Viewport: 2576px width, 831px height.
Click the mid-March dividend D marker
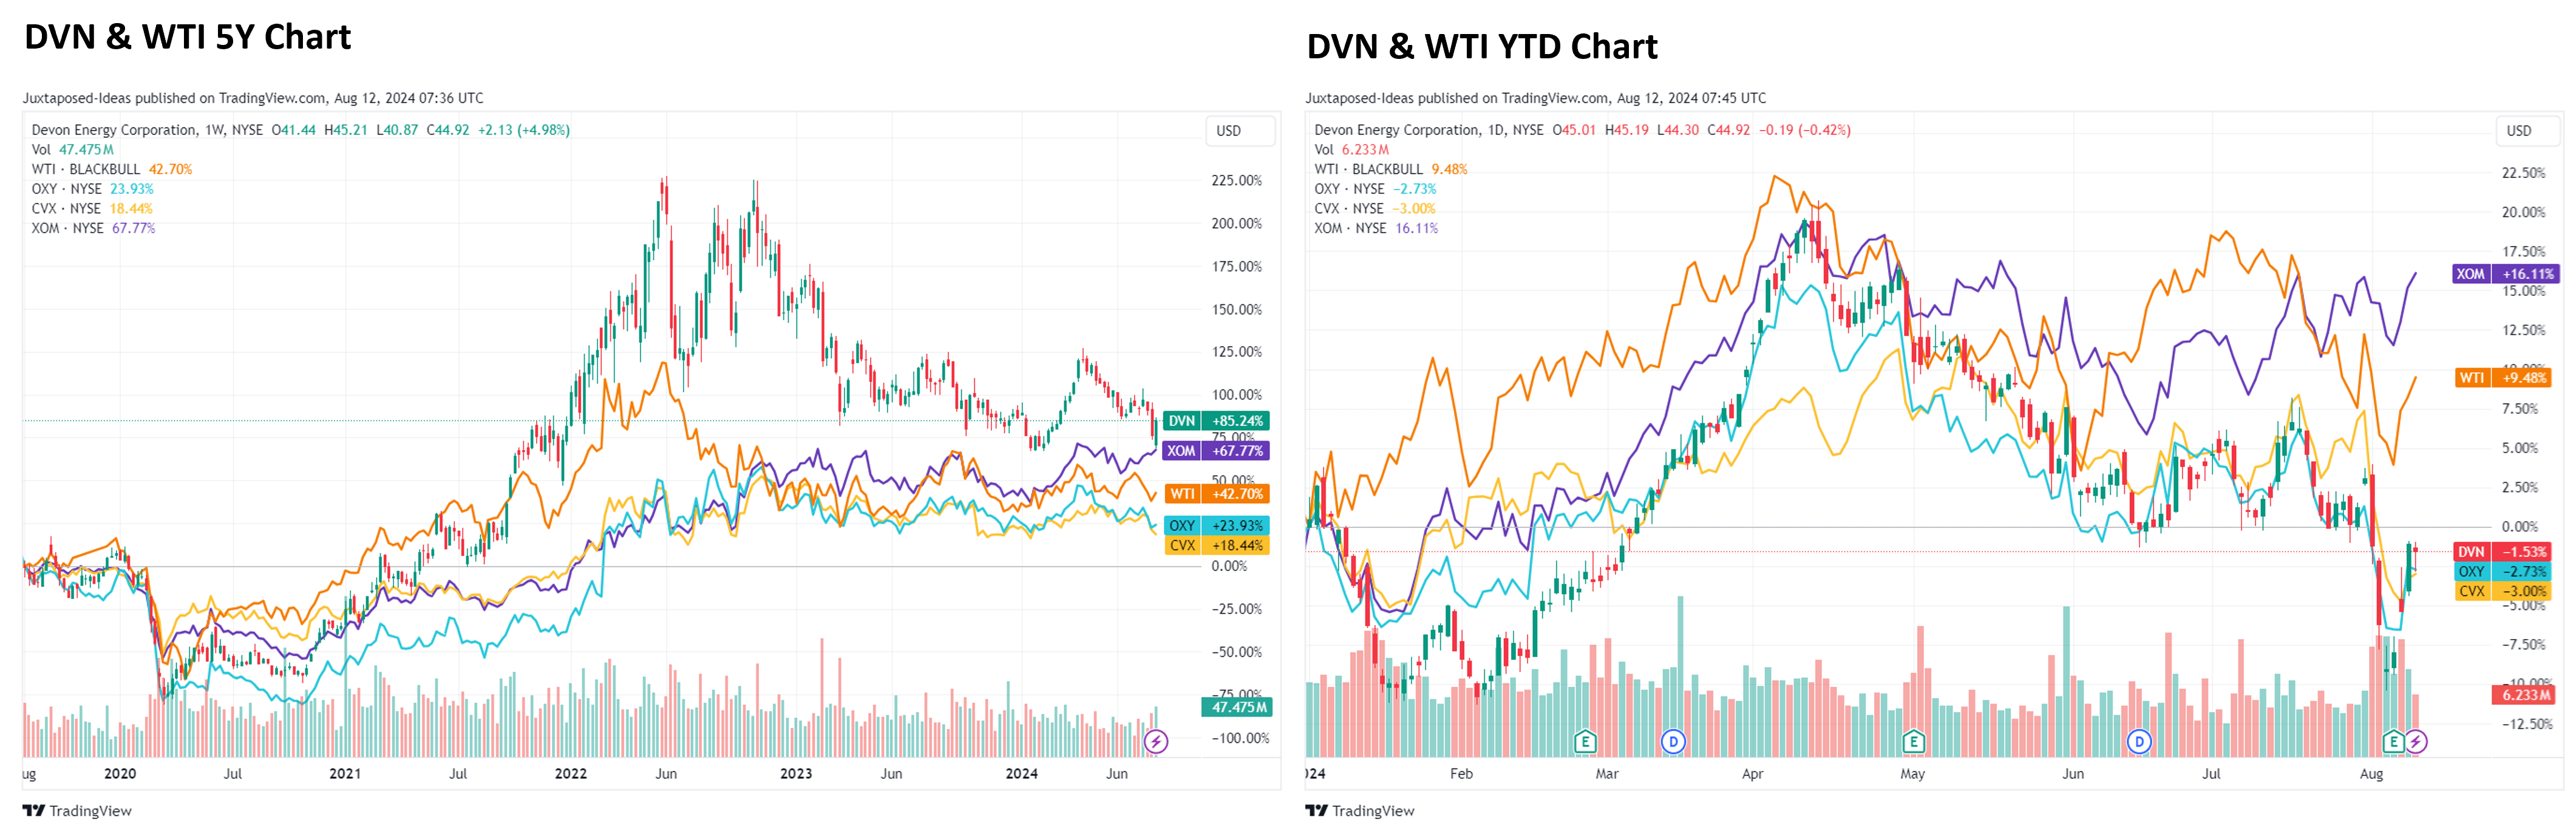point(1672,742)
